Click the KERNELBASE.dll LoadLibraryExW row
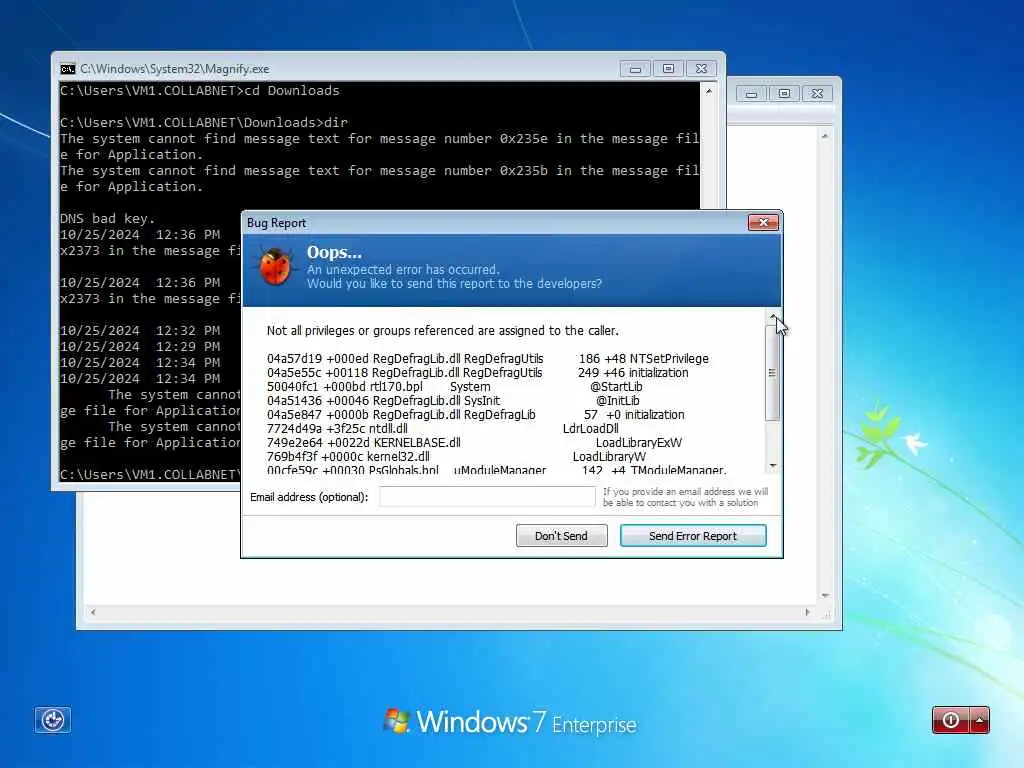This screenshot has height=768, width=1024. tap(474, 443)
